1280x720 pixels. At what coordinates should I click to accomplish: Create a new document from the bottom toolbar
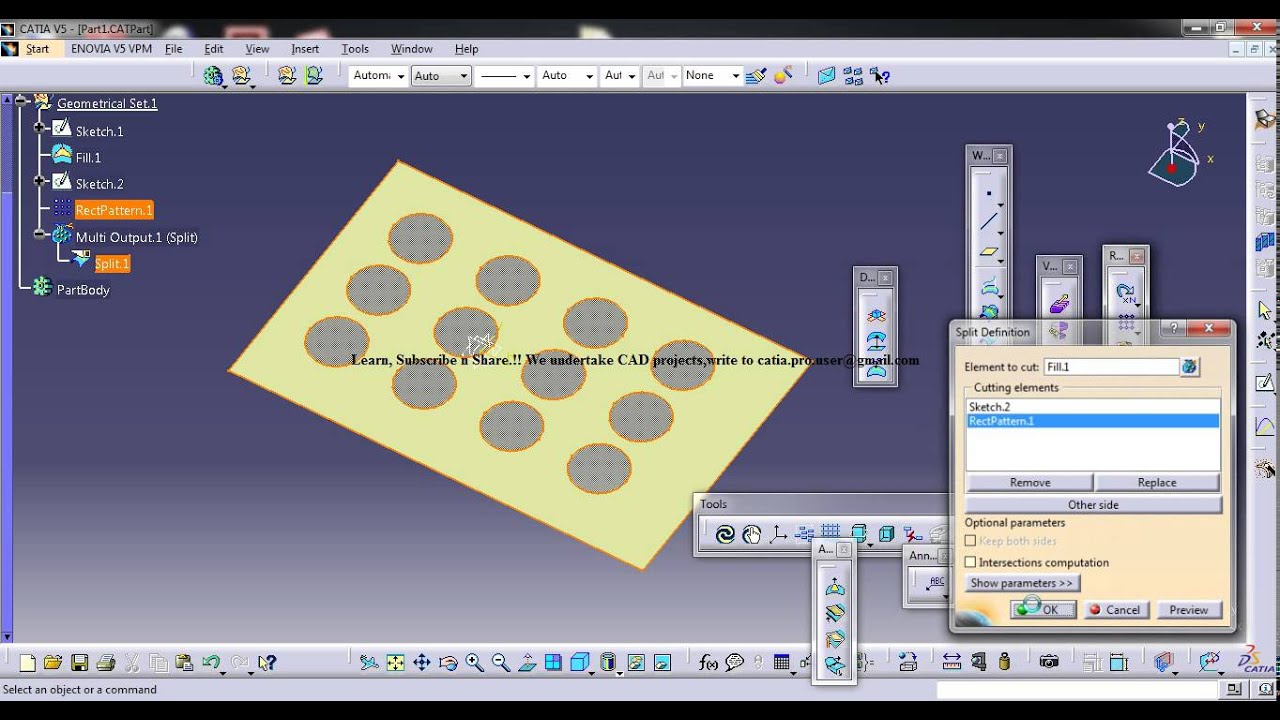pyautogui.click(x=27, y=662)
